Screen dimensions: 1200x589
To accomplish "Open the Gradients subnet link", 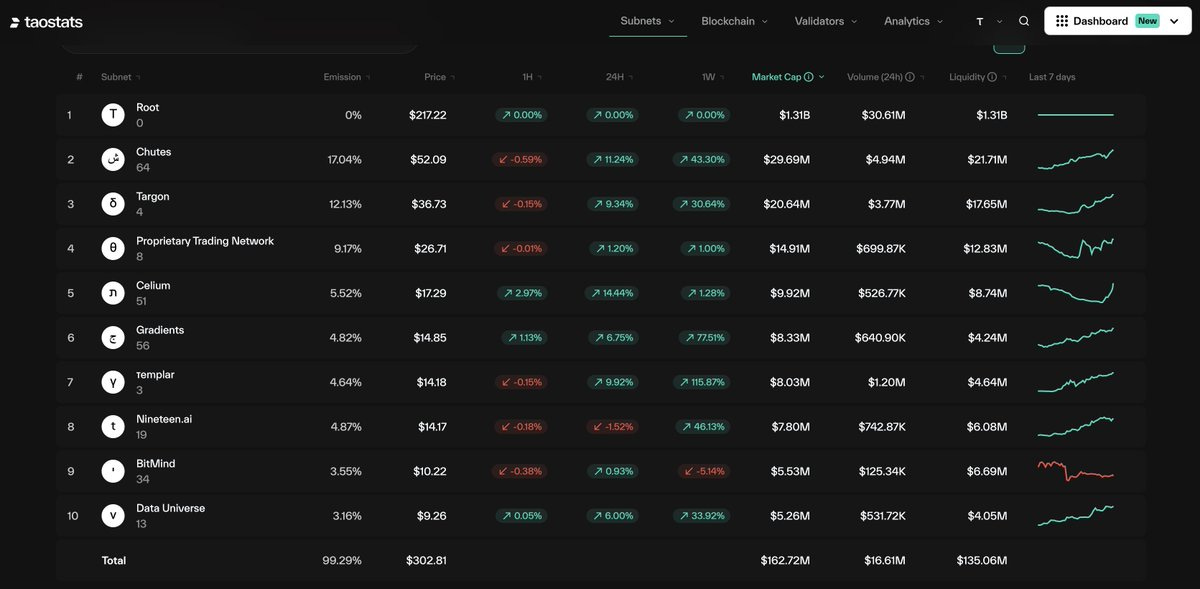I will tap(160, 330).
